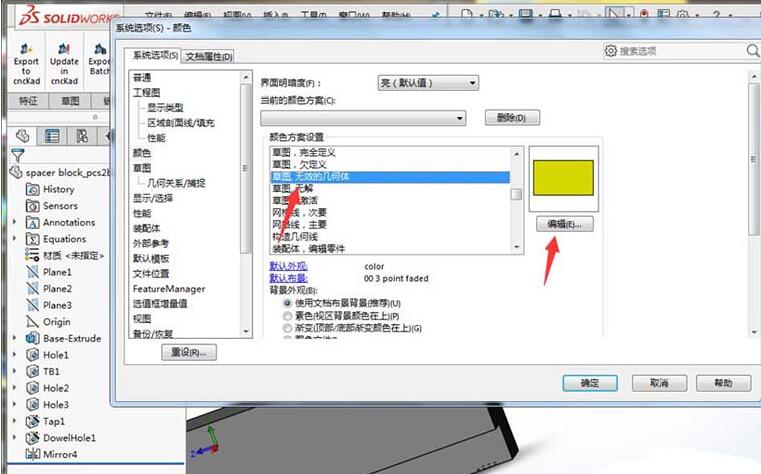Click the Tap1 feature icon
This screenshot has width=761, height=474.
33,421
